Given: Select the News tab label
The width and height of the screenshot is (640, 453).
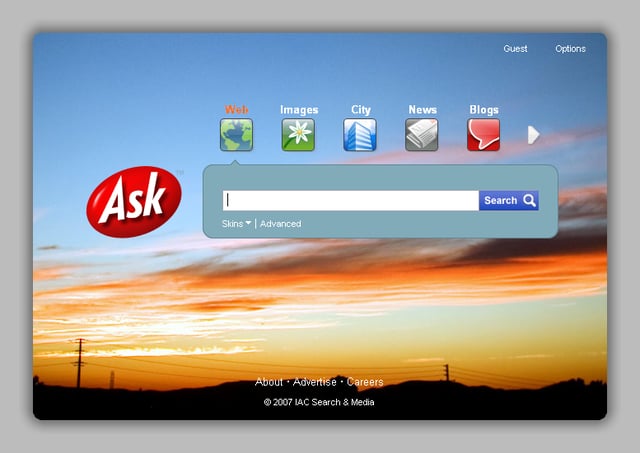Looking at the screenshot, I should click(423, 110).
